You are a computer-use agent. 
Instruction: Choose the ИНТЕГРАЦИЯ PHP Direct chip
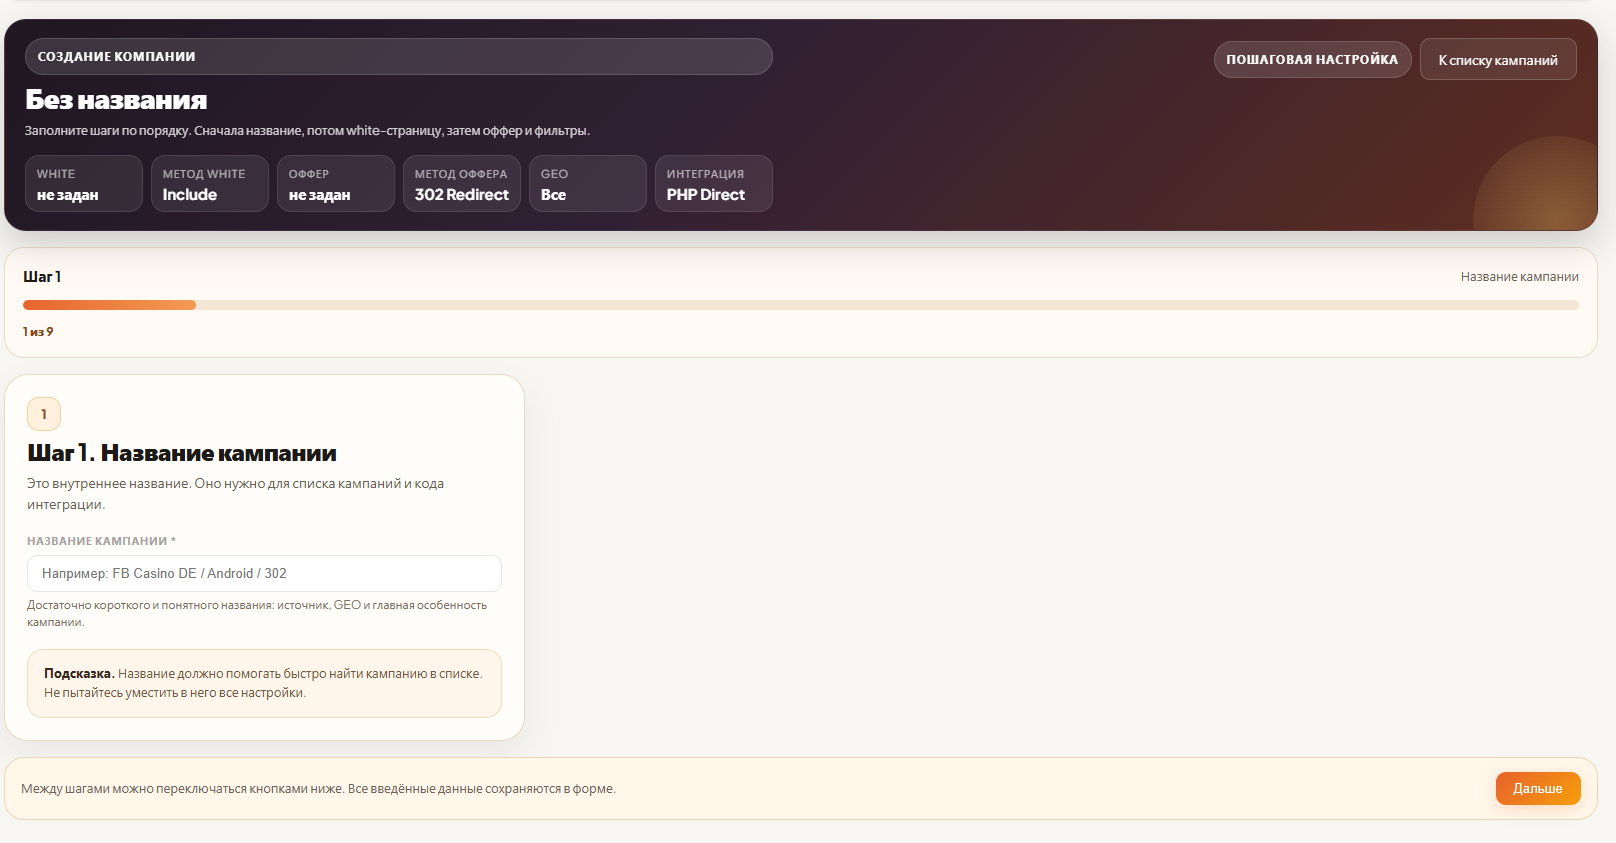pos(713,184)
